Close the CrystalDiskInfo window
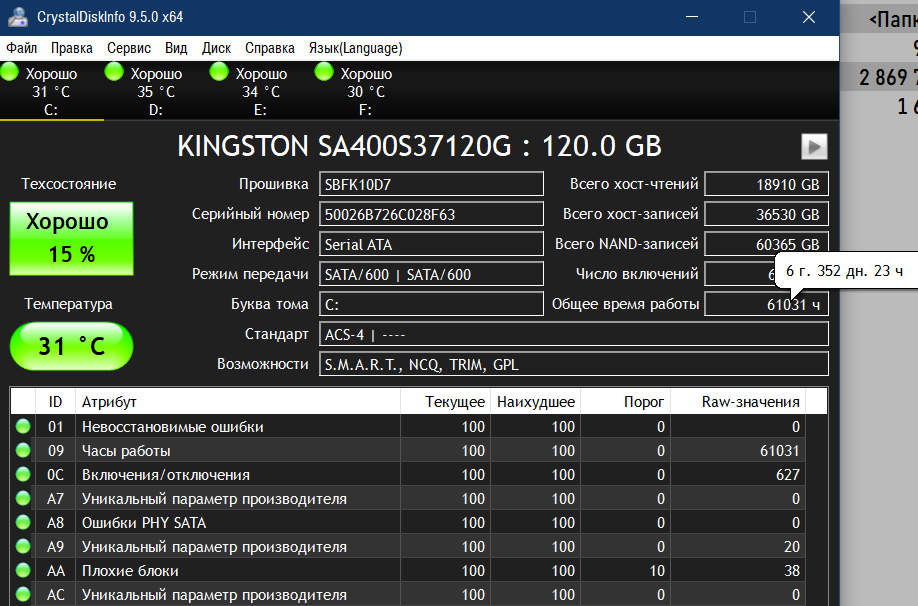 pyautogui.click(x=809, y=17)
